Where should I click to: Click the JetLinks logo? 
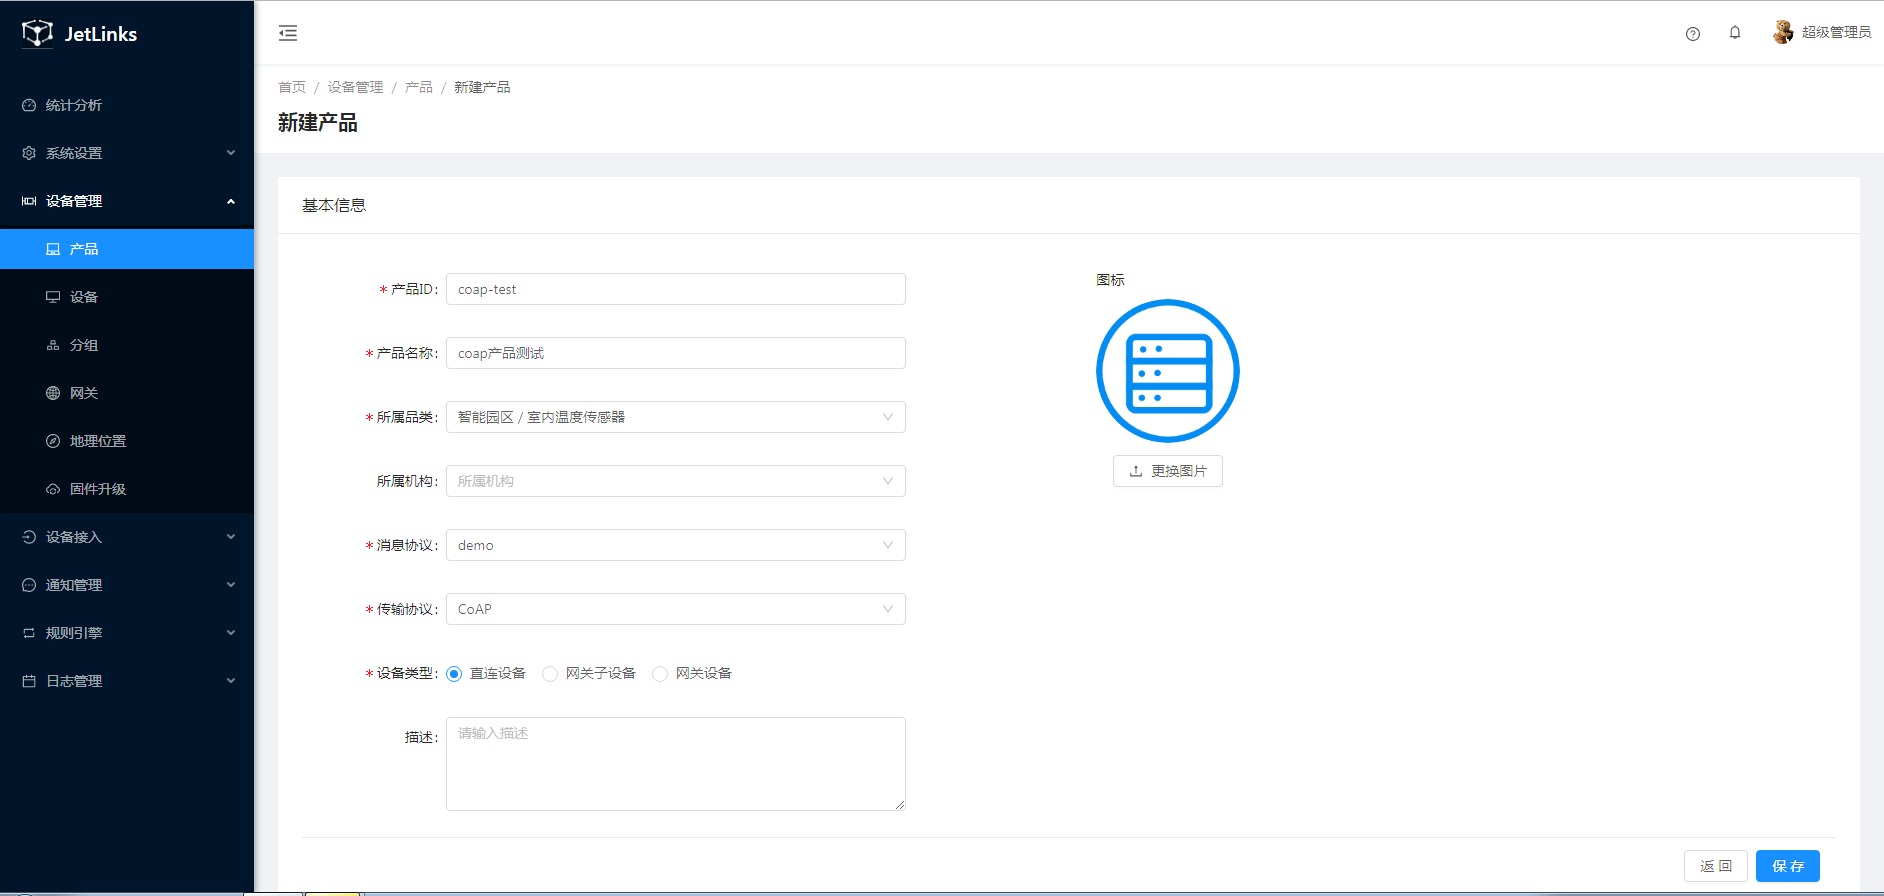80,34
